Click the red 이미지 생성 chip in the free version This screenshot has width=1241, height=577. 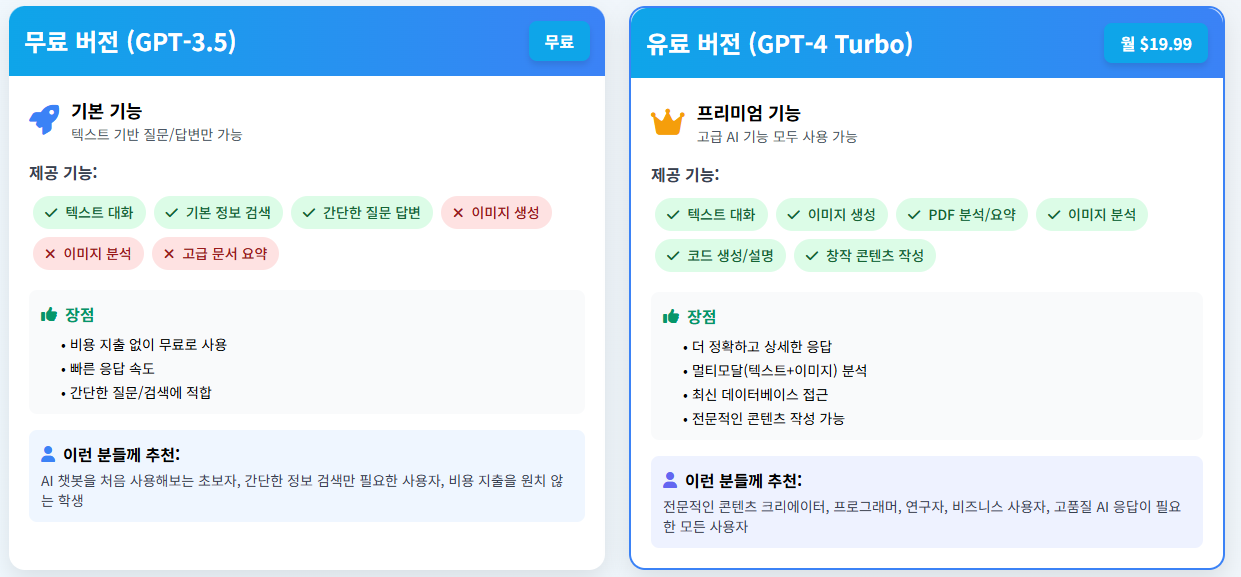(496, 212)
